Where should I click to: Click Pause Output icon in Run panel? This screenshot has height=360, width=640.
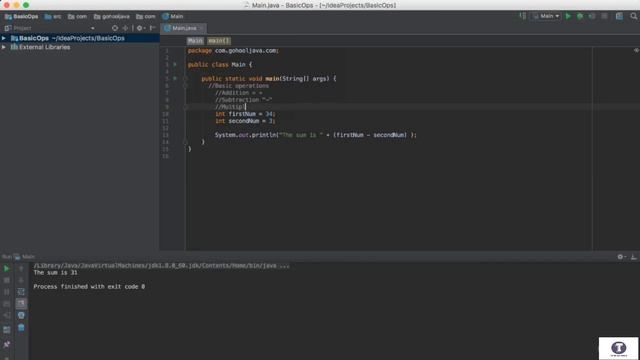coord(7,292)
